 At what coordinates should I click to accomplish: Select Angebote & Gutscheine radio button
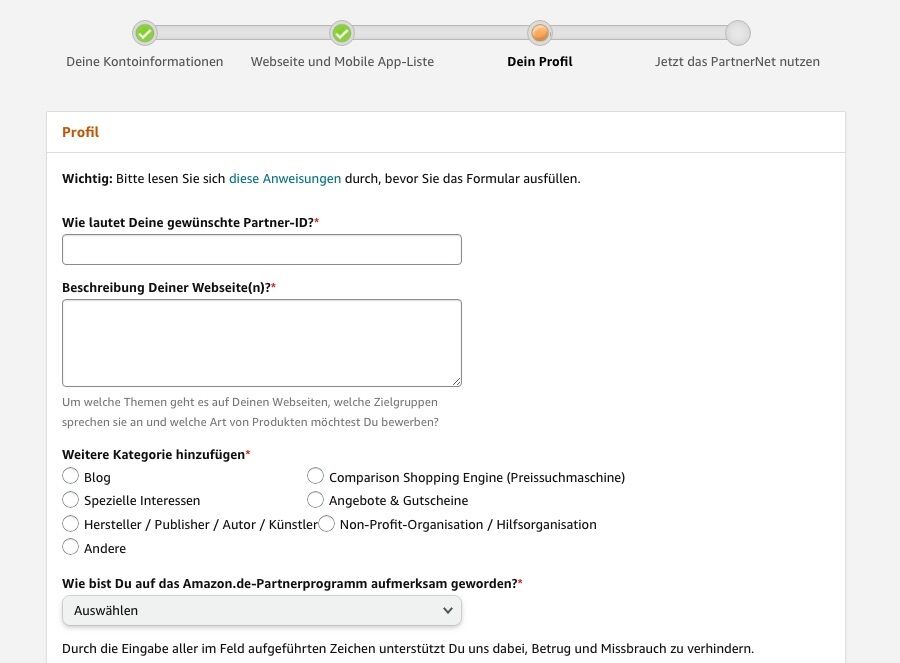click(x=316, y=499)
